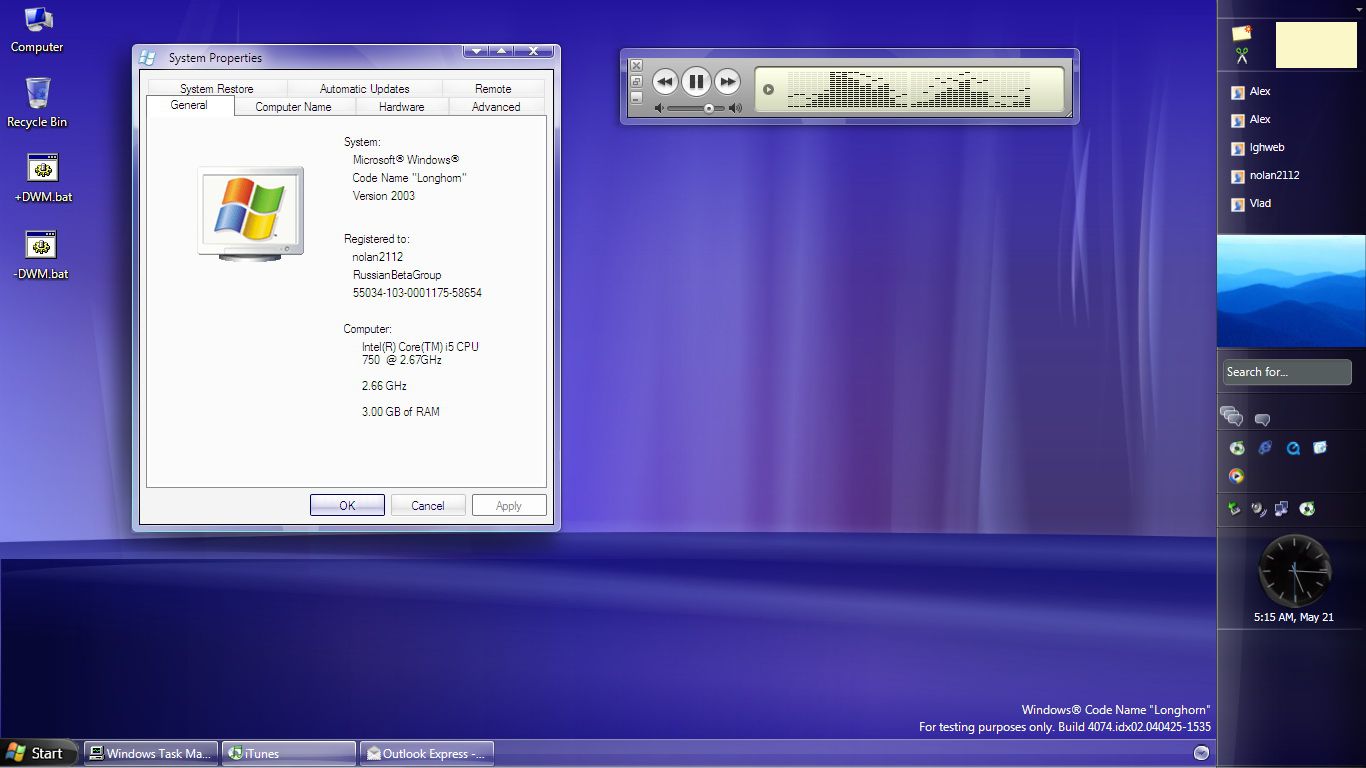
Task: Select first Alex contact in sidebar
Action: [x=1251, y=91]
